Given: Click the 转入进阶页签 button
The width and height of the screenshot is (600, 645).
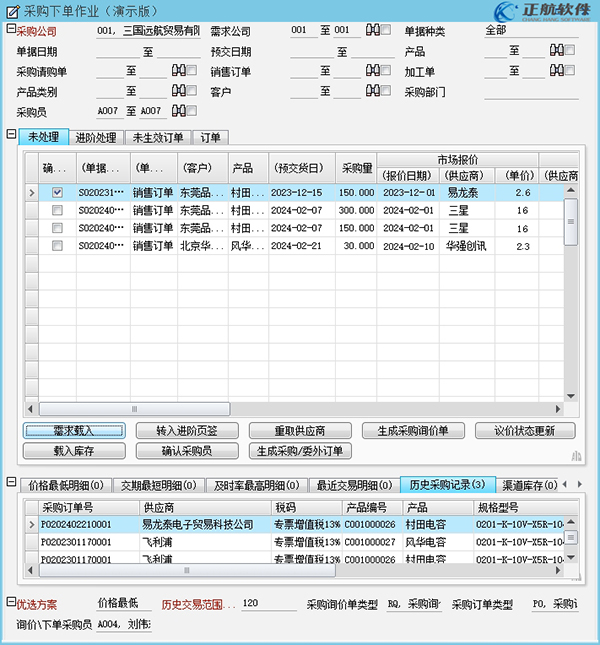Looking at the screenshot, I should coord(187,431).
